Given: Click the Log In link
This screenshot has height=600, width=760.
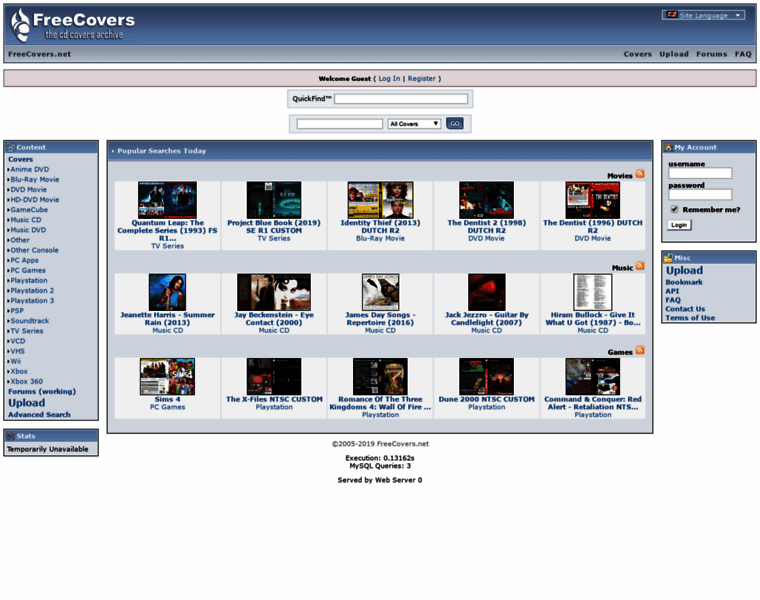Looking at the screenshot, I should pos(389,79).
